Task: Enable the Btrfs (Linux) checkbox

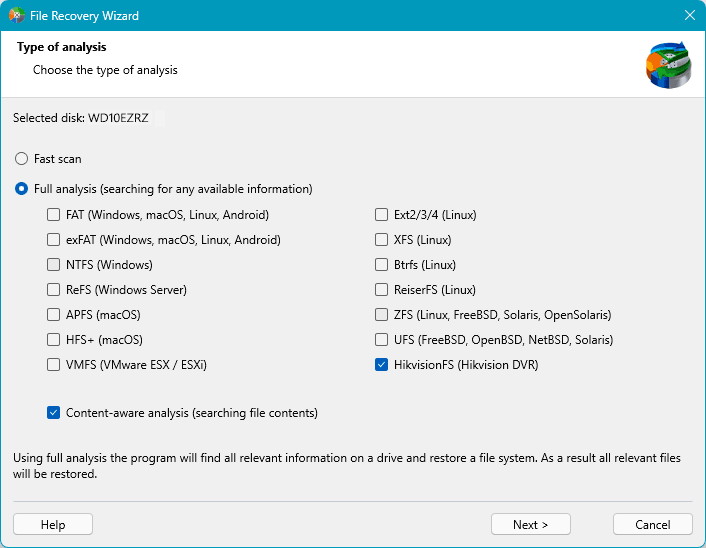Action: coord(381,265)
